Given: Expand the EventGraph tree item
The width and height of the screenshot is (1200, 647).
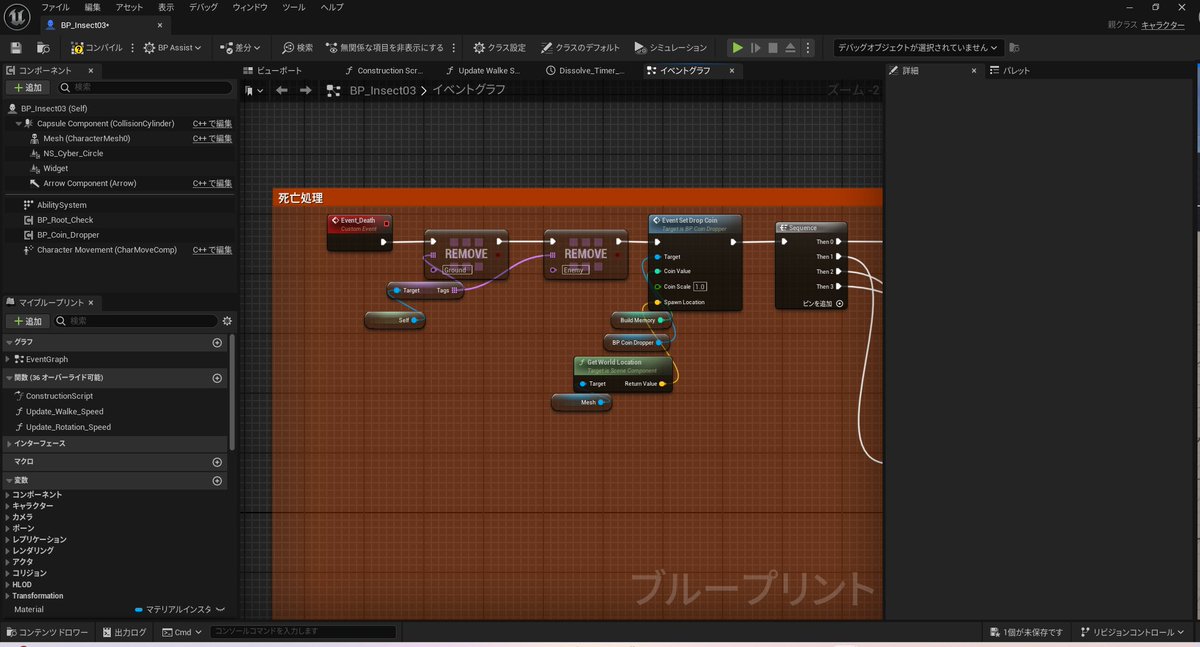Looking at the screenshot, I should [x=9, y=359].
